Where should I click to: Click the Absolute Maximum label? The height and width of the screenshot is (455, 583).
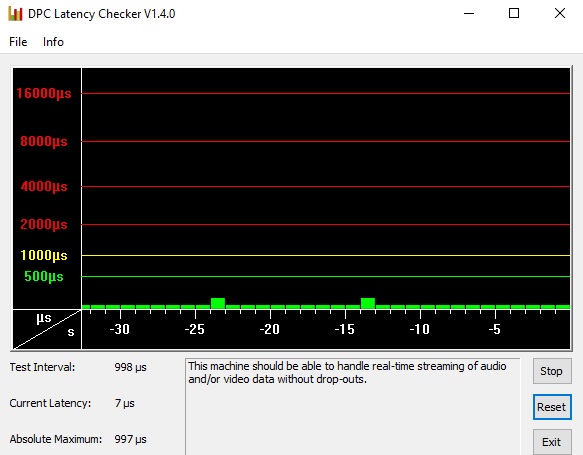point(56,439)
